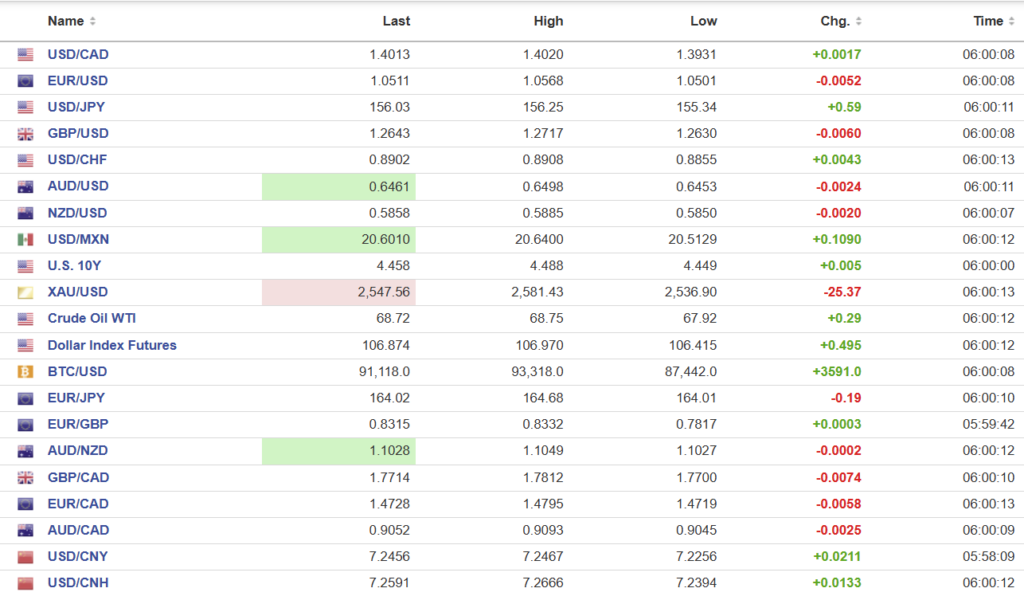Click the US flag beside Crude Oil WTI
Screen dimensions: 1024x596
(x=25, y=319)
